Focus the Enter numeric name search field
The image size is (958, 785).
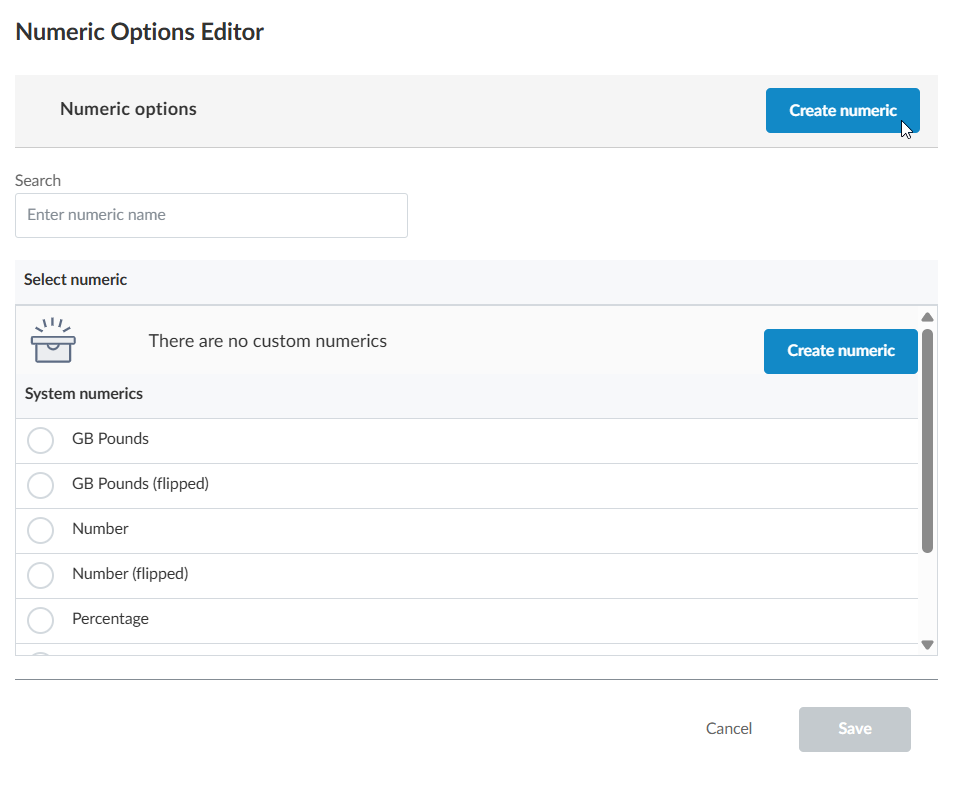click(x=211, y=215)
